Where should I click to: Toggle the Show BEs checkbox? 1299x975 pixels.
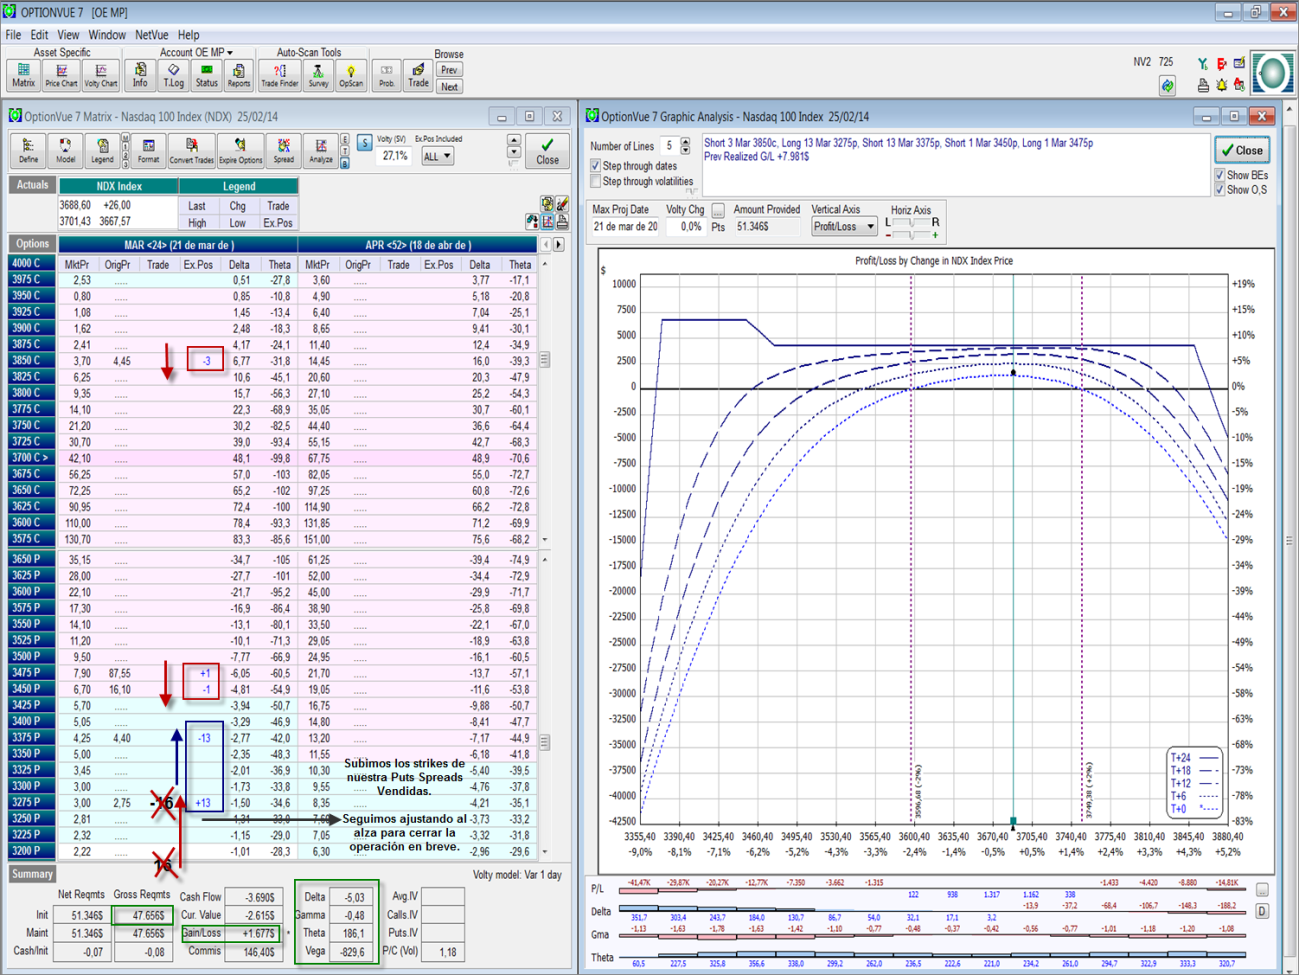[1219, 175]
